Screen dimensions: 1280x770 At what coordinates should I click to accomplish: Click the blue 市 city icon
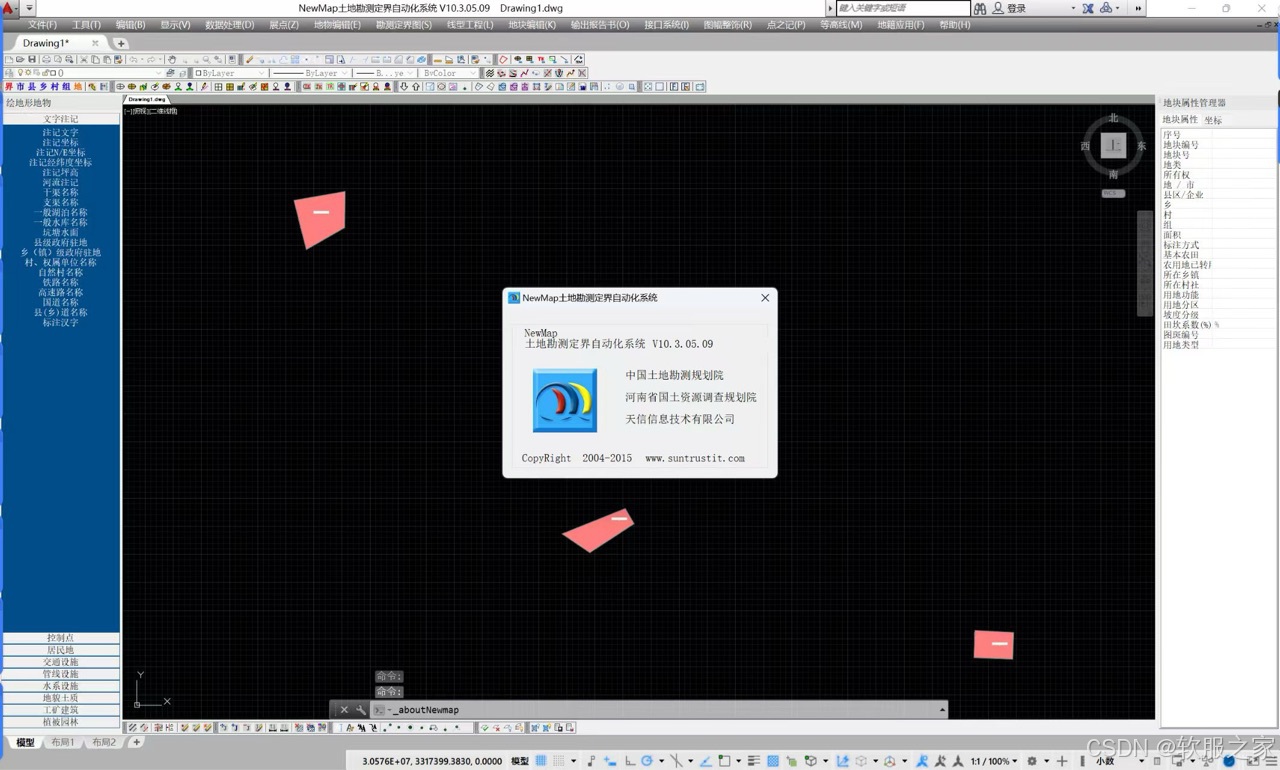click(x=20, y=87)
